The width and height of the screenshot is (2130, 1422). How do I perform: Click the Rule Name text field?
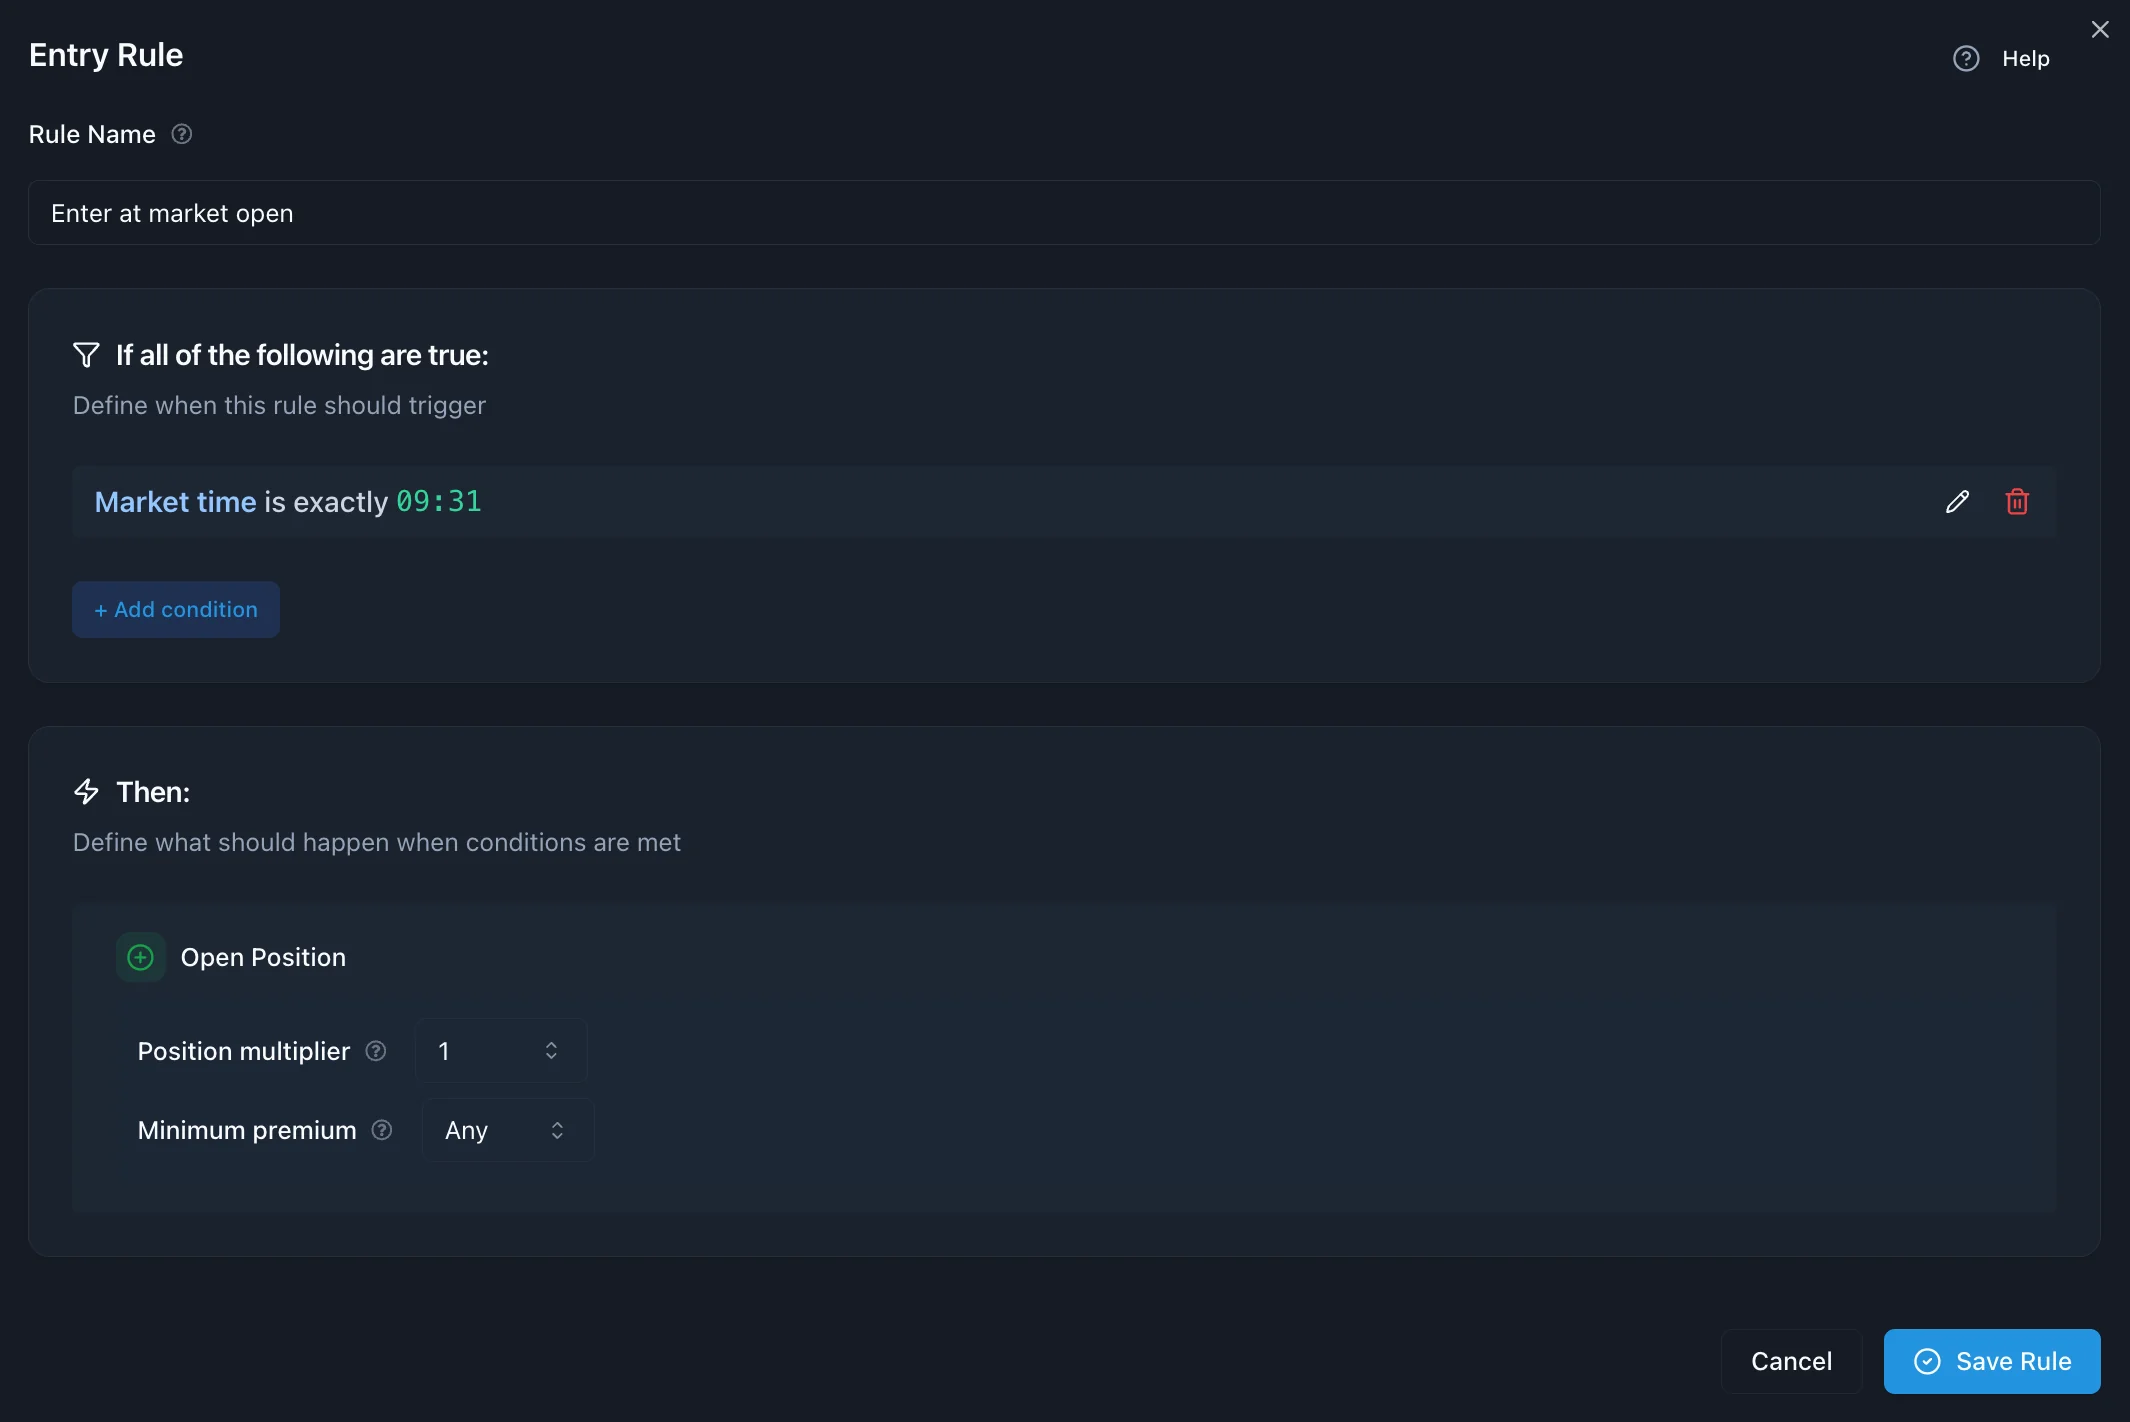[1064, 213]
